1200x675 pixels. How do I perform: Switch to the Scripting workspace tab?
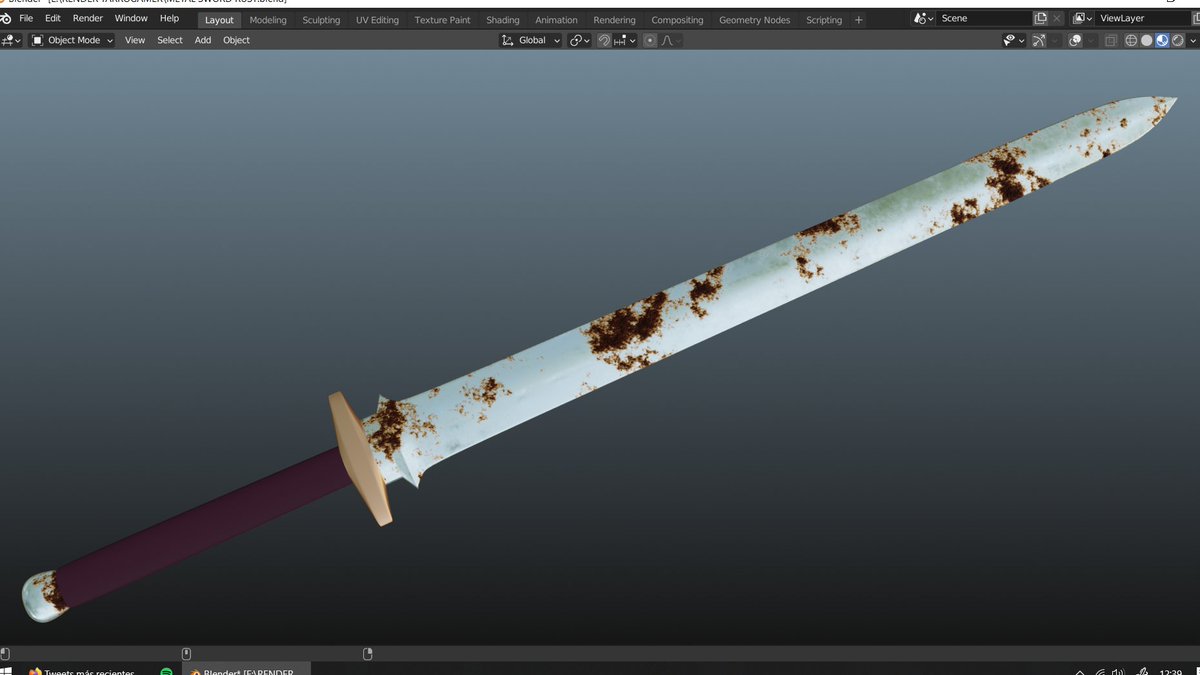coord(824,20)
